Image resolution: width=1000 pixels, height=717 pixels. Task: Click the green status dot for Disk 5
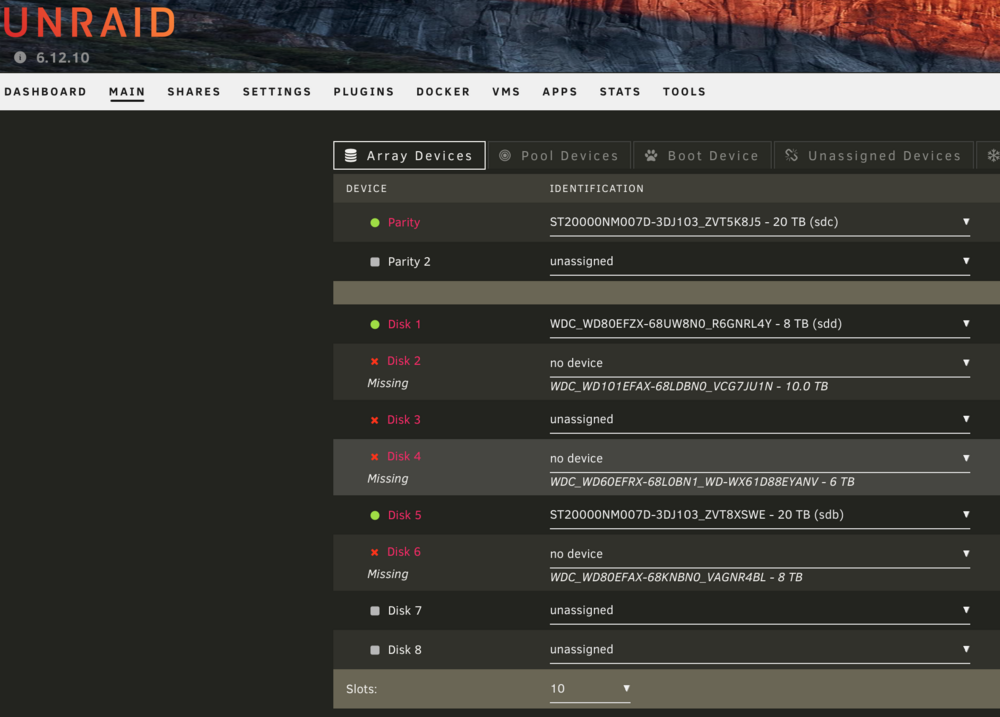[375, 515]
